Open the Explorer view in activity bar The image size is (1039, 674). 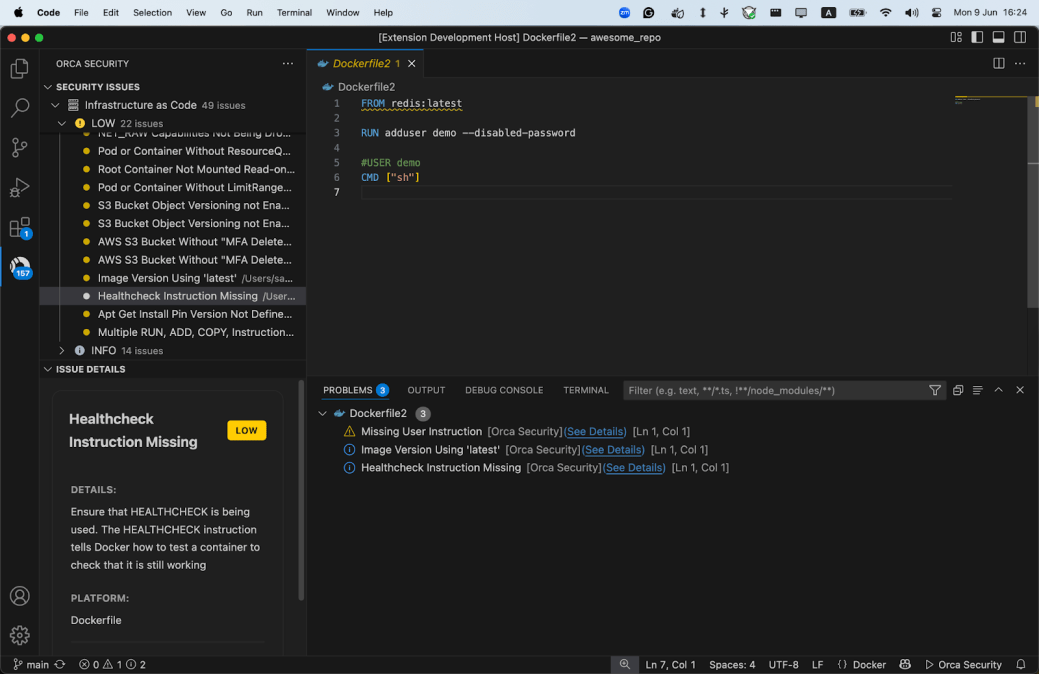click(x=20, y=68)
